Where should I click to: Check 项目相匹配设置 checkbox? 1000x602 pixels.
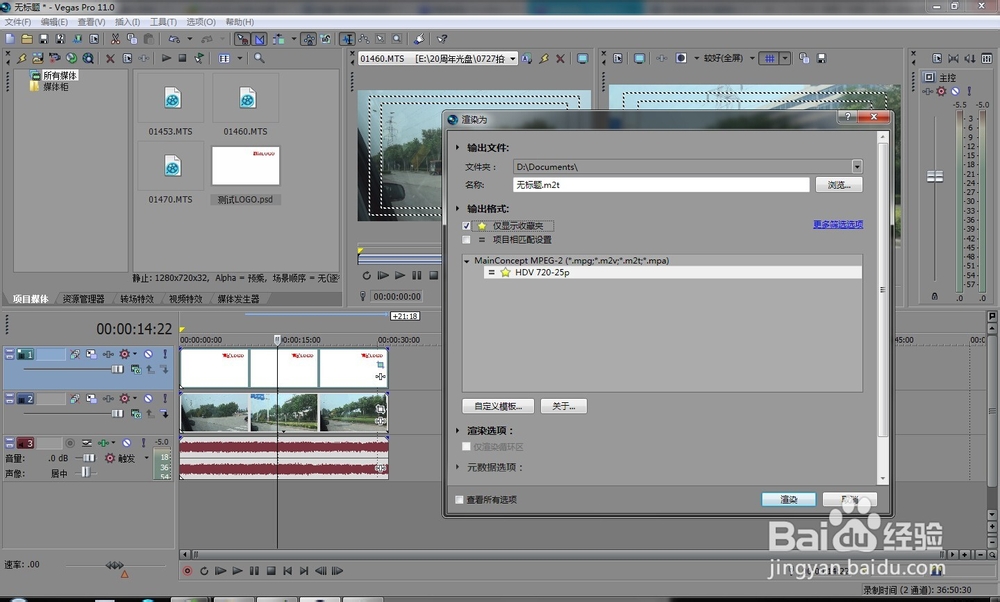[466, 240]
